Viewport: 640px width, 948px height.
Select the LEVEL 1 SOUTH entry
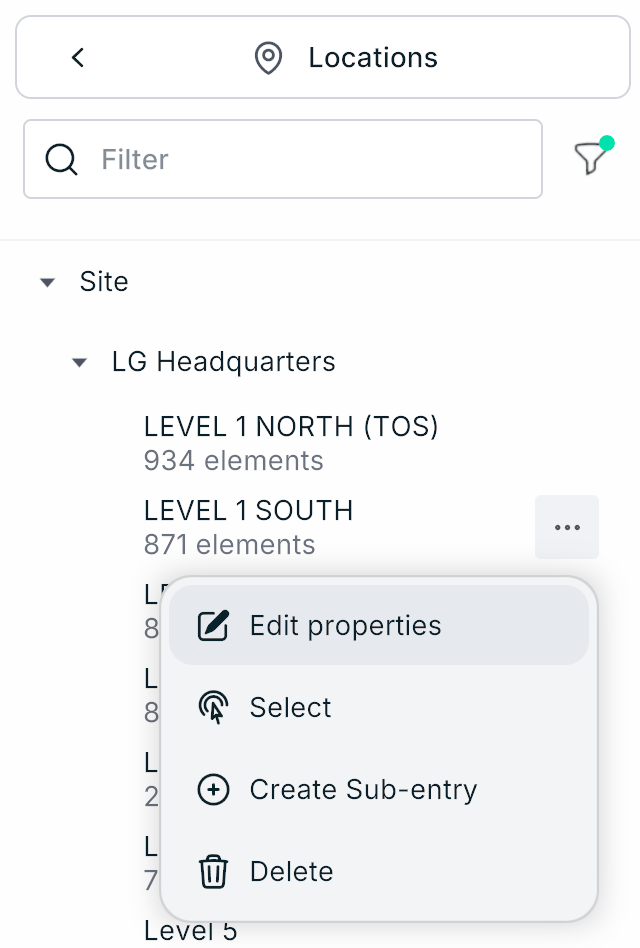[249, 526]
